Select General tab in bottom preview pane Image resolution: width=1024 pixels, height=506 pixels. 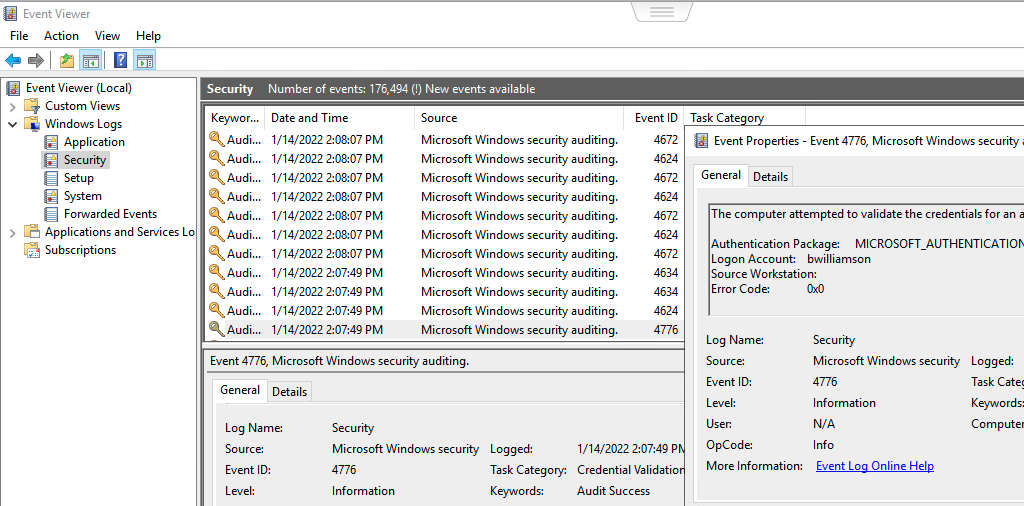[240, 390]
